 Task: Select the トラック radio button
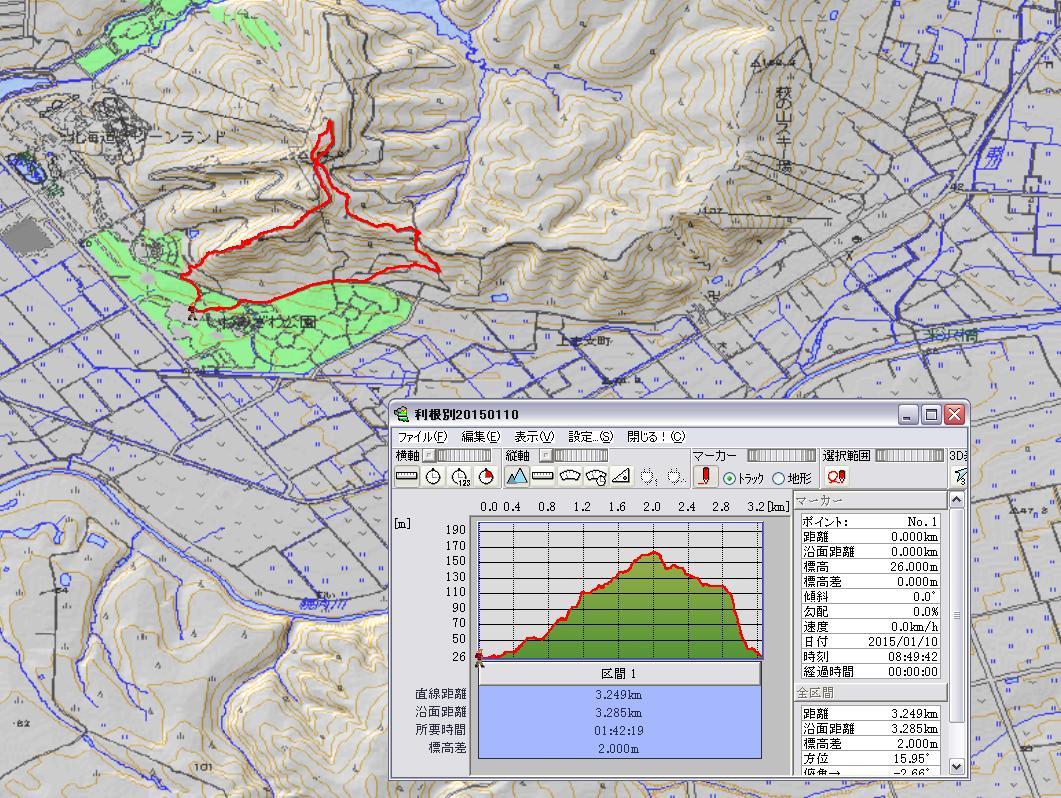(x=729, y=479)
